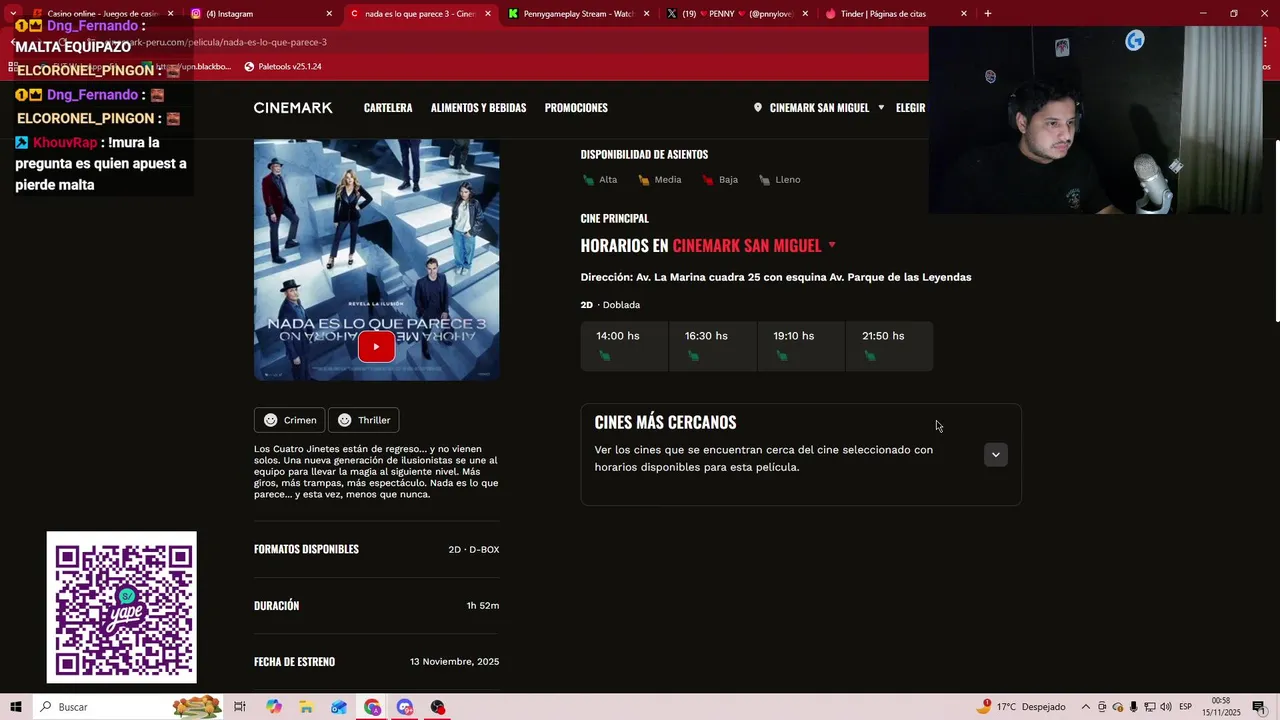Open Task View in the taskbar
The width and height of the screenshot is (1280, 720).
click(x=240, y=707)
